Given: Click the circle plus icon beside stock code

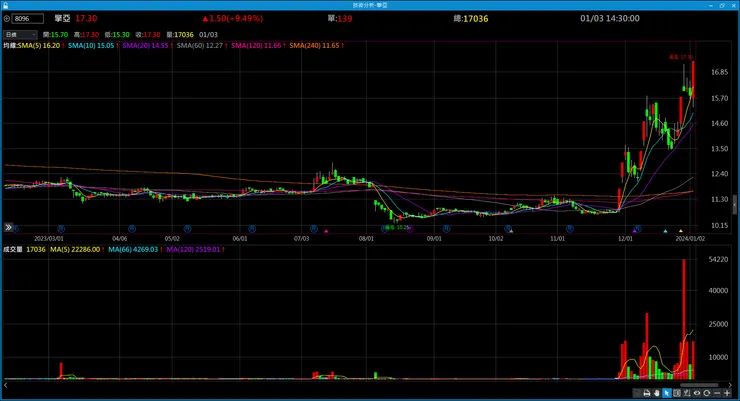Looking at the screenshot, I should coord(7,19).
